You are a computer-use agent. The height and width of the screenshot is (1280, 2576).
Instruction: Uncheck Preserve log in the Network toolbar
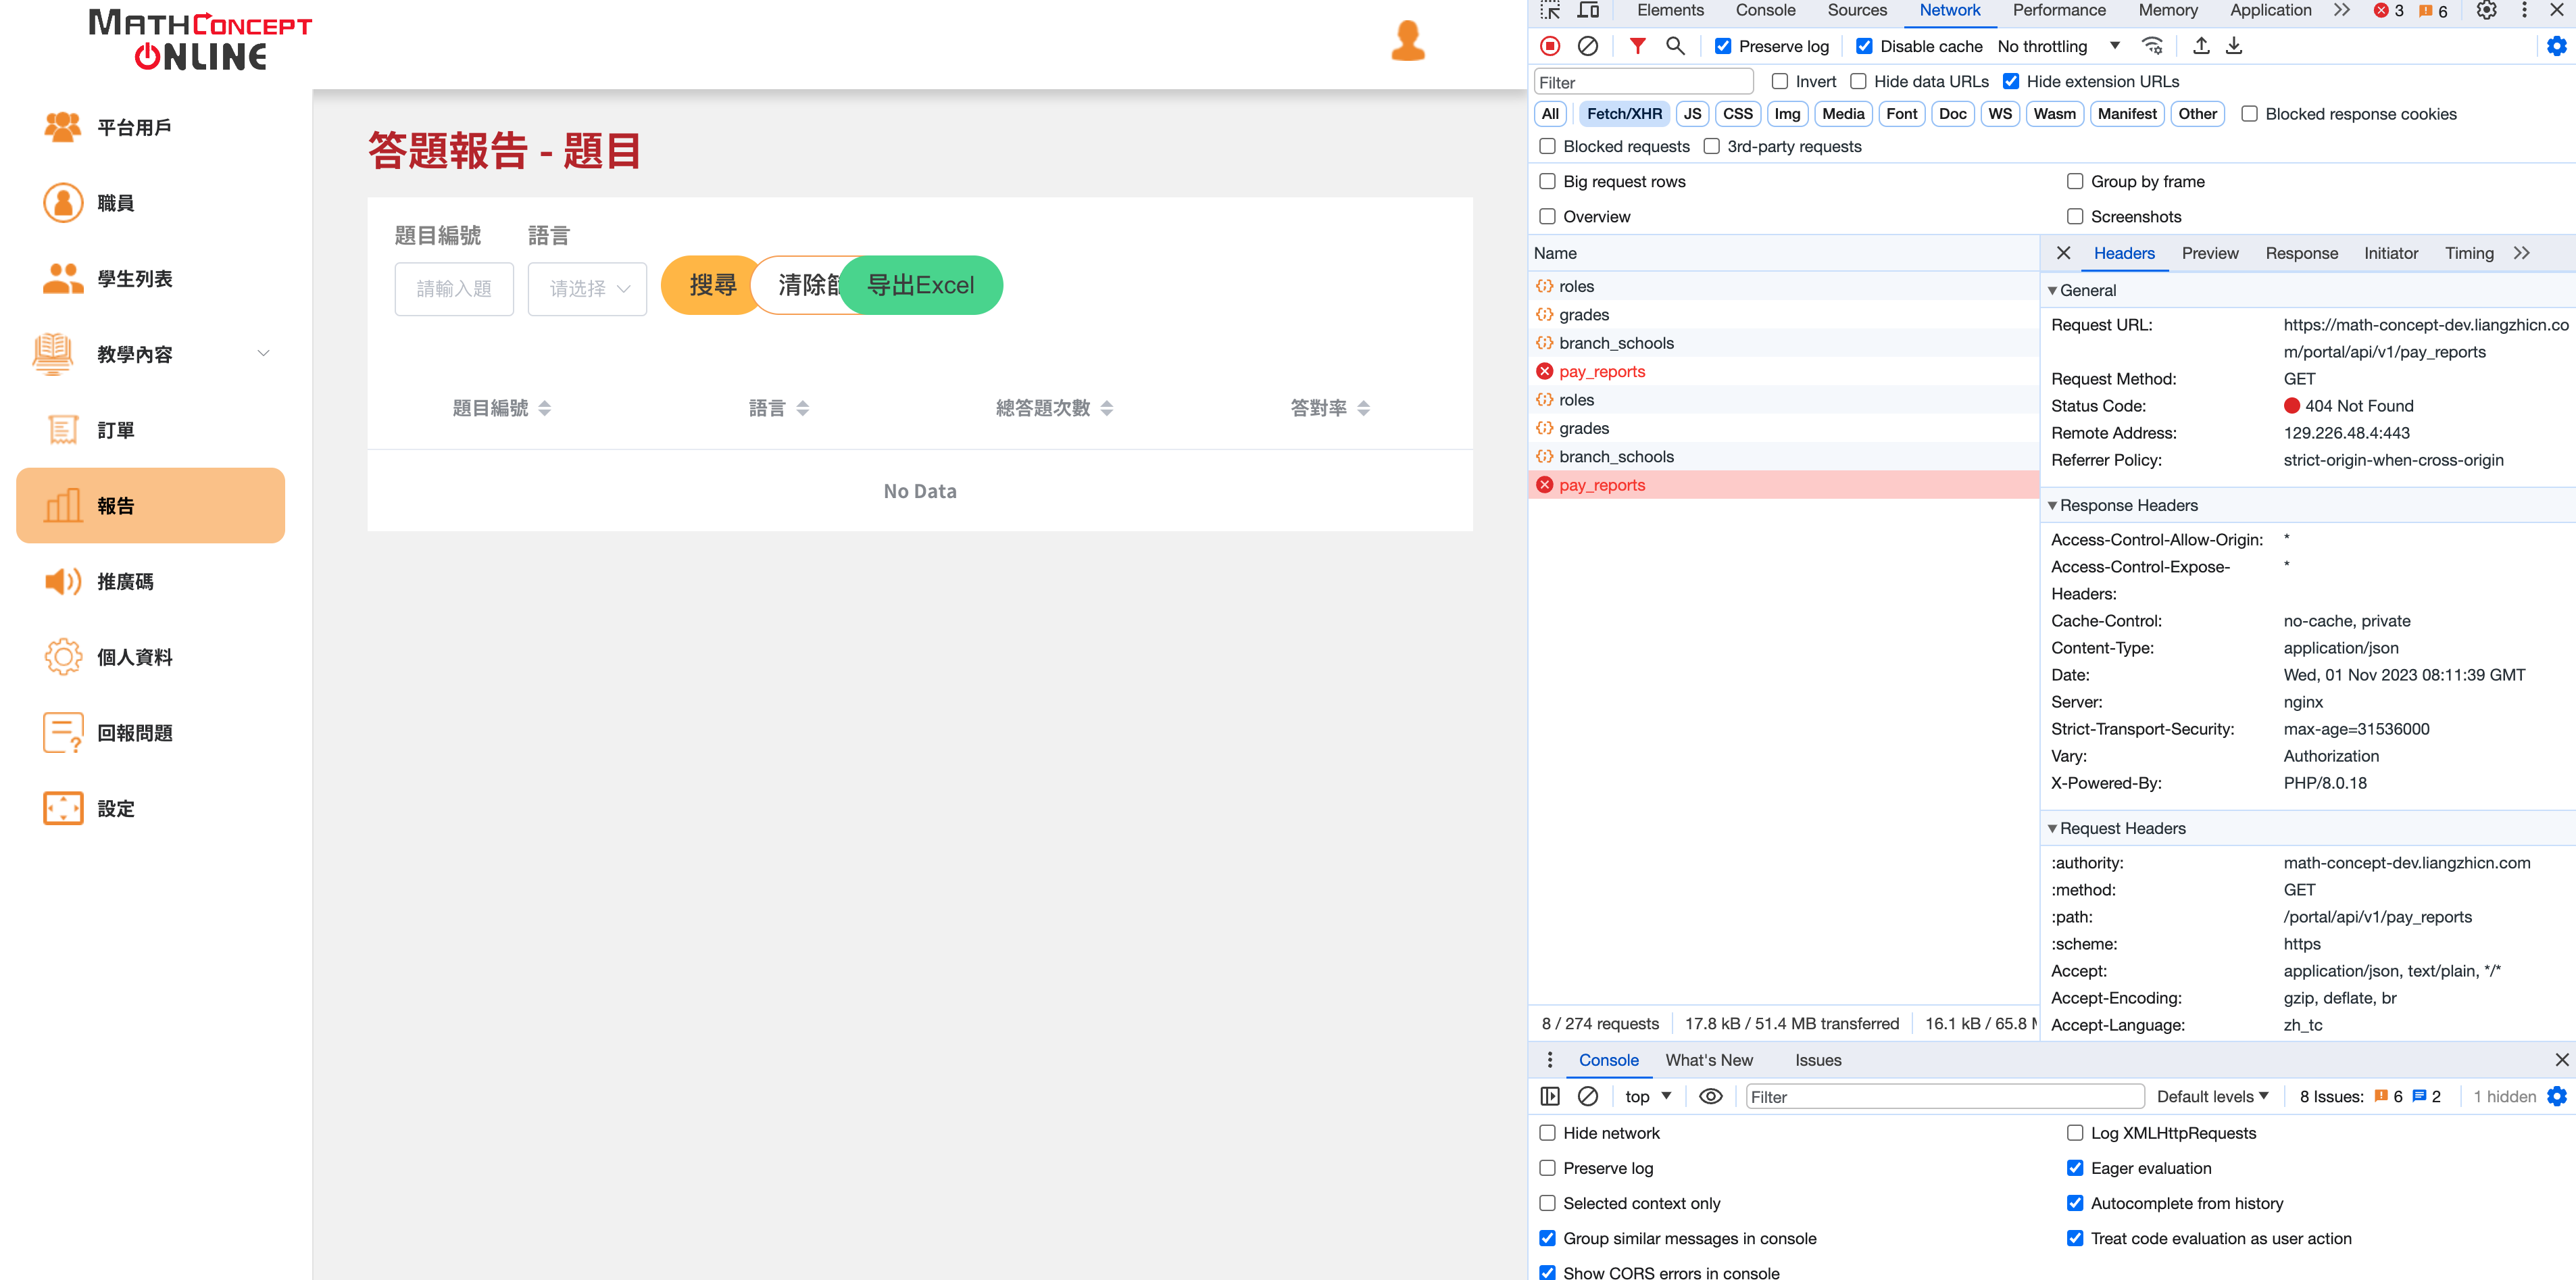[1723, 46]
